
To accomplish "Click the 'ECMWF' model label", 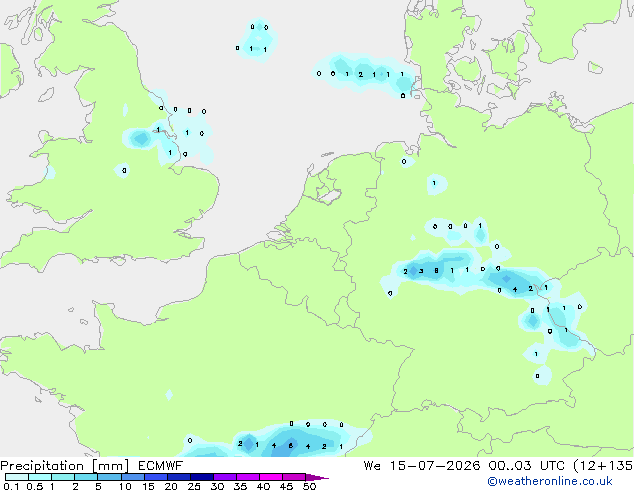I will click(161, 466).
